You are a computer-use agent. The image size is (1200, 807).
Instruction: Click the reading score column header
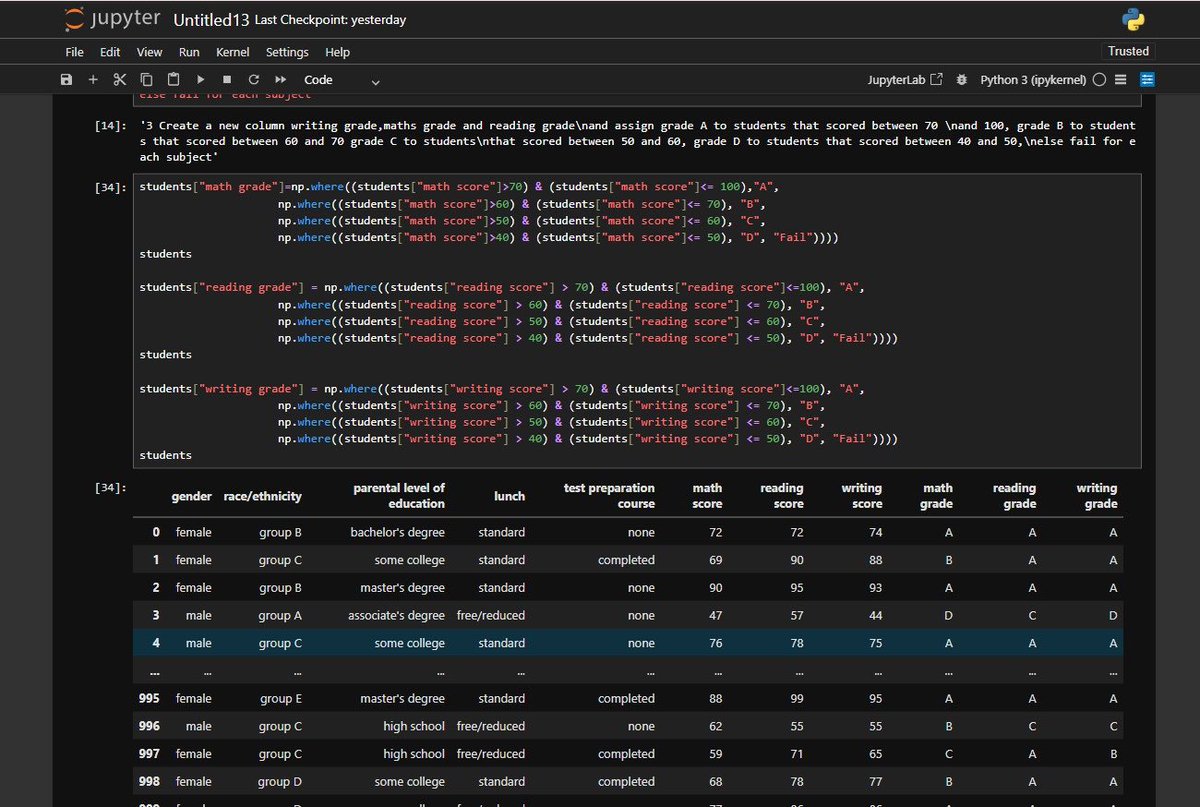(x=782, y=496)
